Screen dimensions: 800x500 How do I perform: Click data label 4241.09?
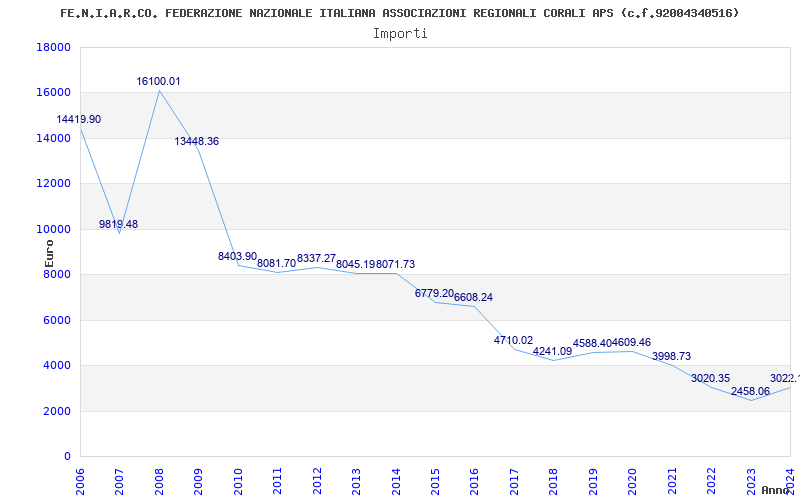pos(553,352)
